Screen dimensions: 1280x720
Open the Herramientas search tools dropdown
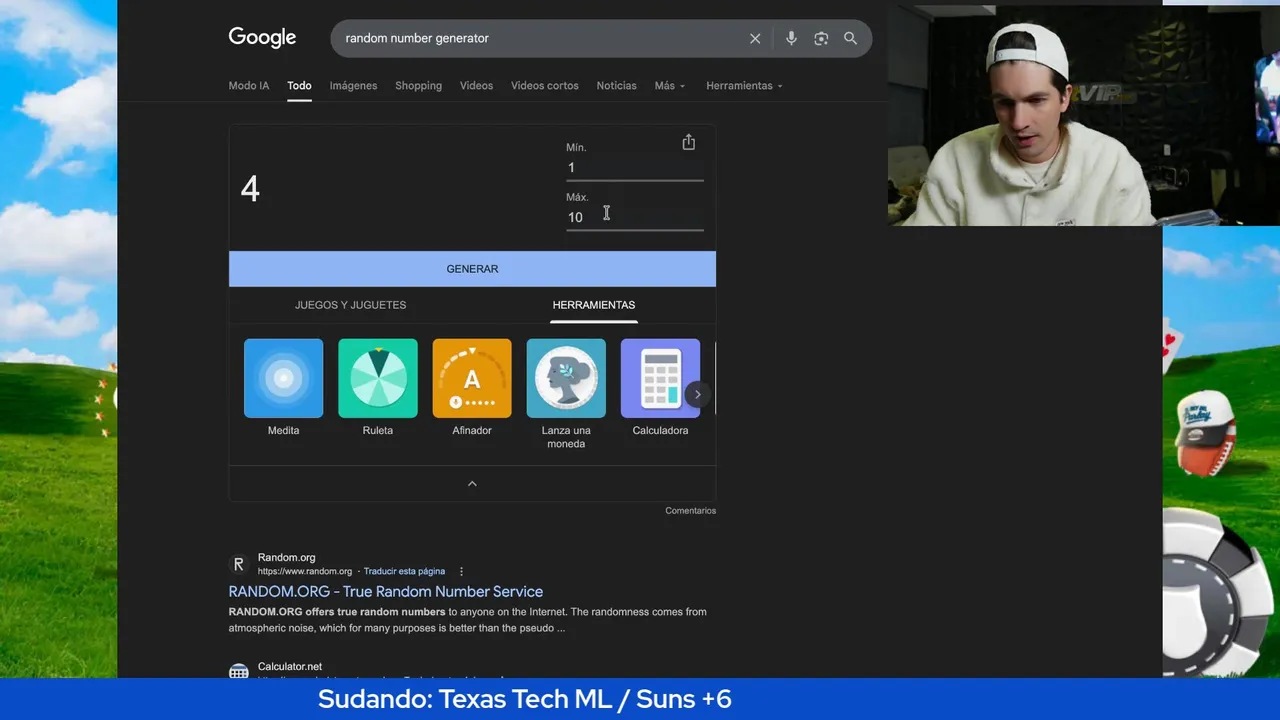point(744,86)
